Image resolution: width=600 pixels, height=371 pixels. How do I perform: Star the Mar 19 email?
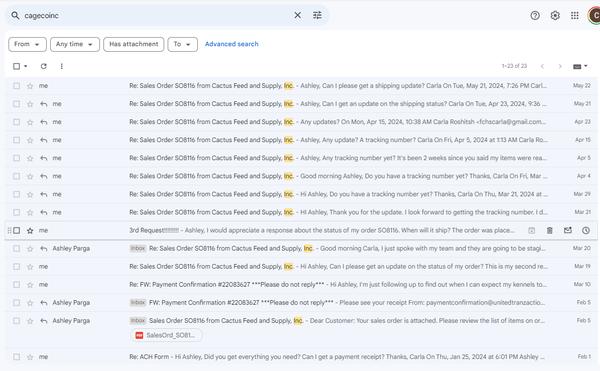point(30,267)
